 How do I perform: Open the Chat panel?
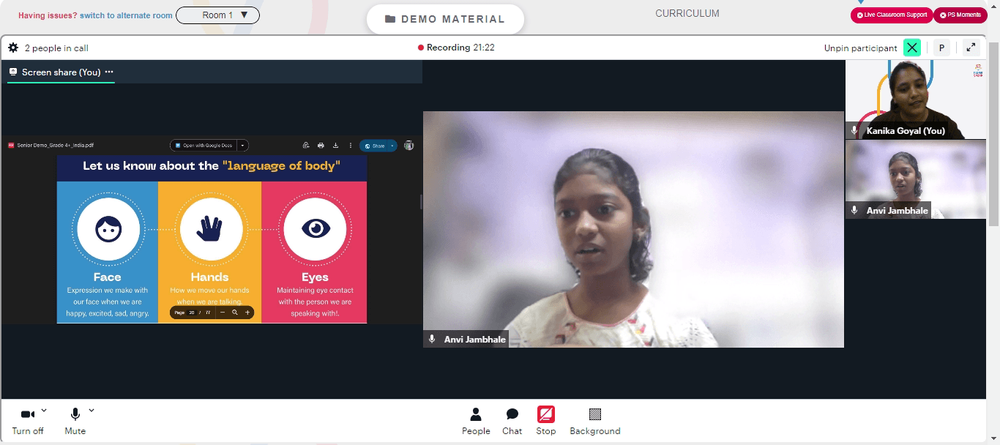(x=512, y=421)
